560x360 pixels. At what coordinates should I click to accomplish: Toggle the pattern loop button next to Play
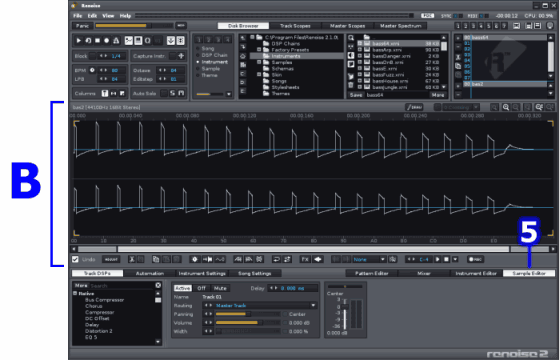[x=88, y=41]
